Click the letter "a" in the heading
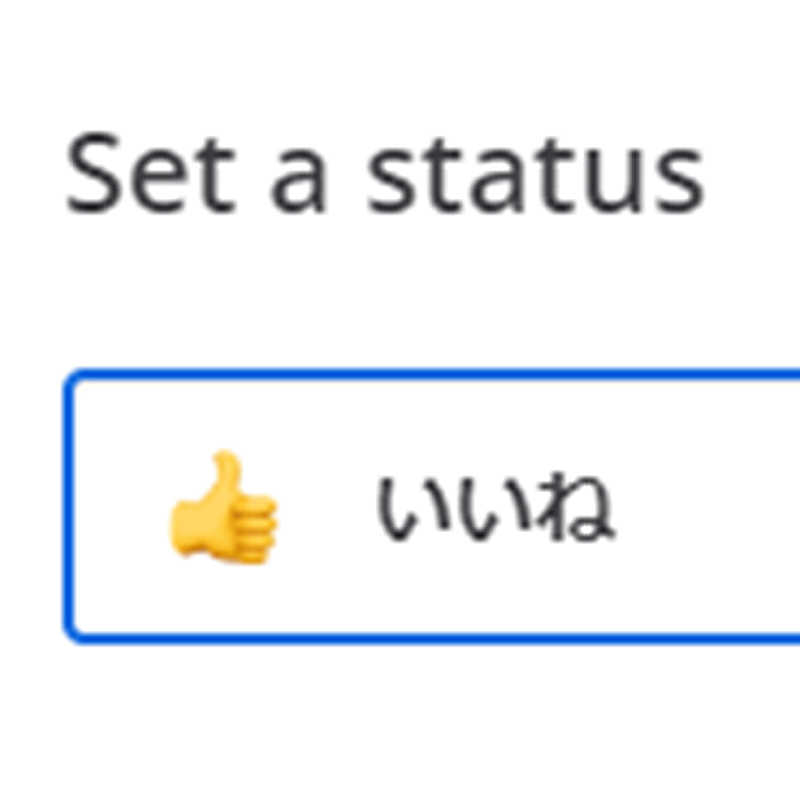This screenshot has width=800, height=800. click(299, 181)
